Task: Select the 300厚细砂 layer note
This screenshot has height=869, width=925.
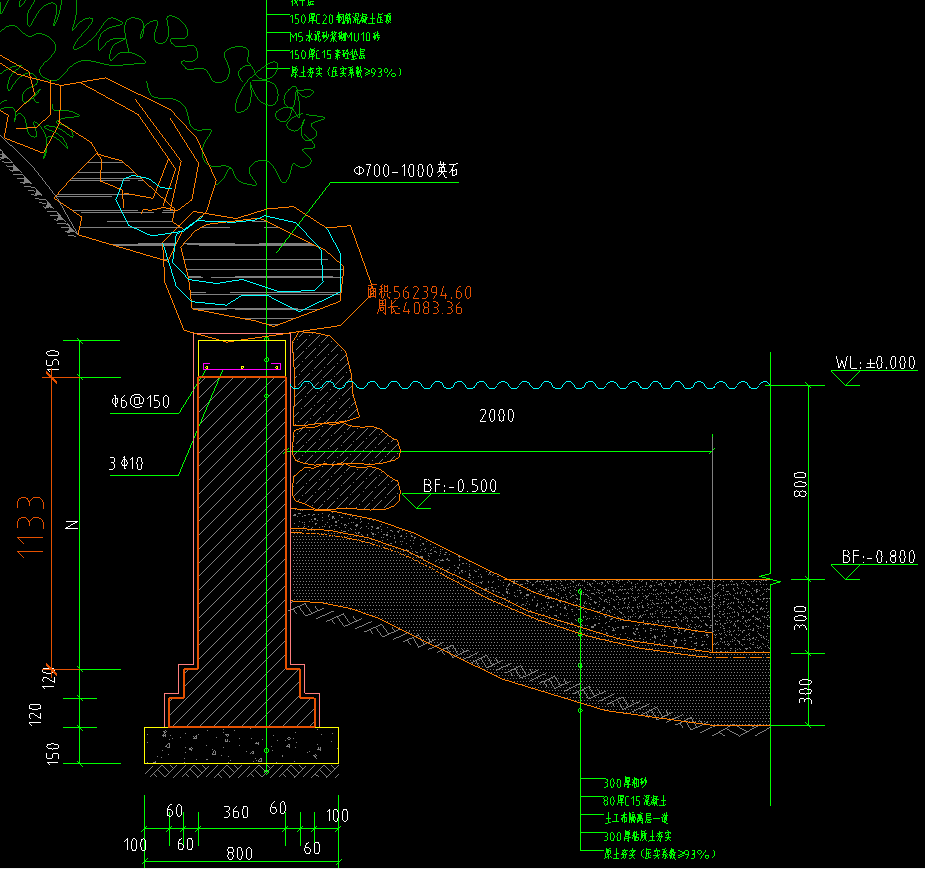Action: pyautogui.click(x=625, y=783)
